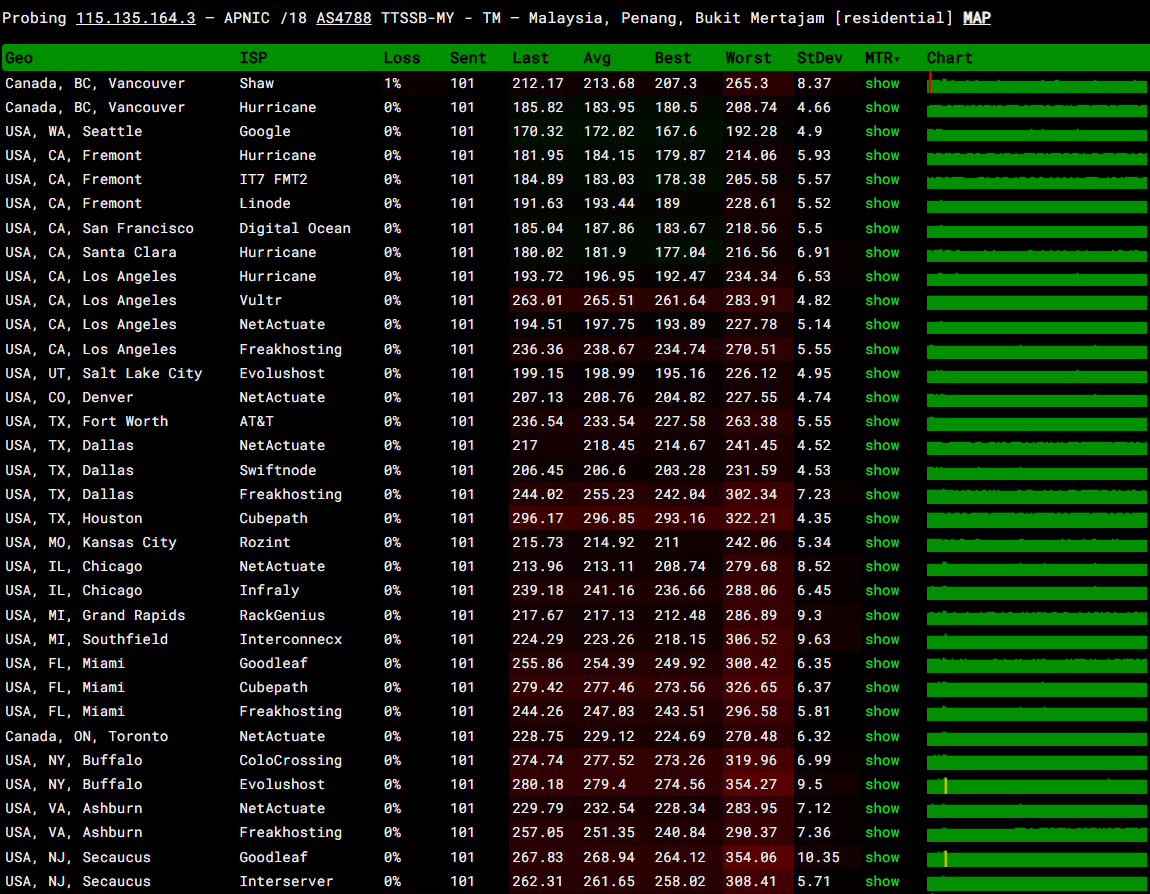Show MTR for Los Angeles Freakhosting row

882,350
